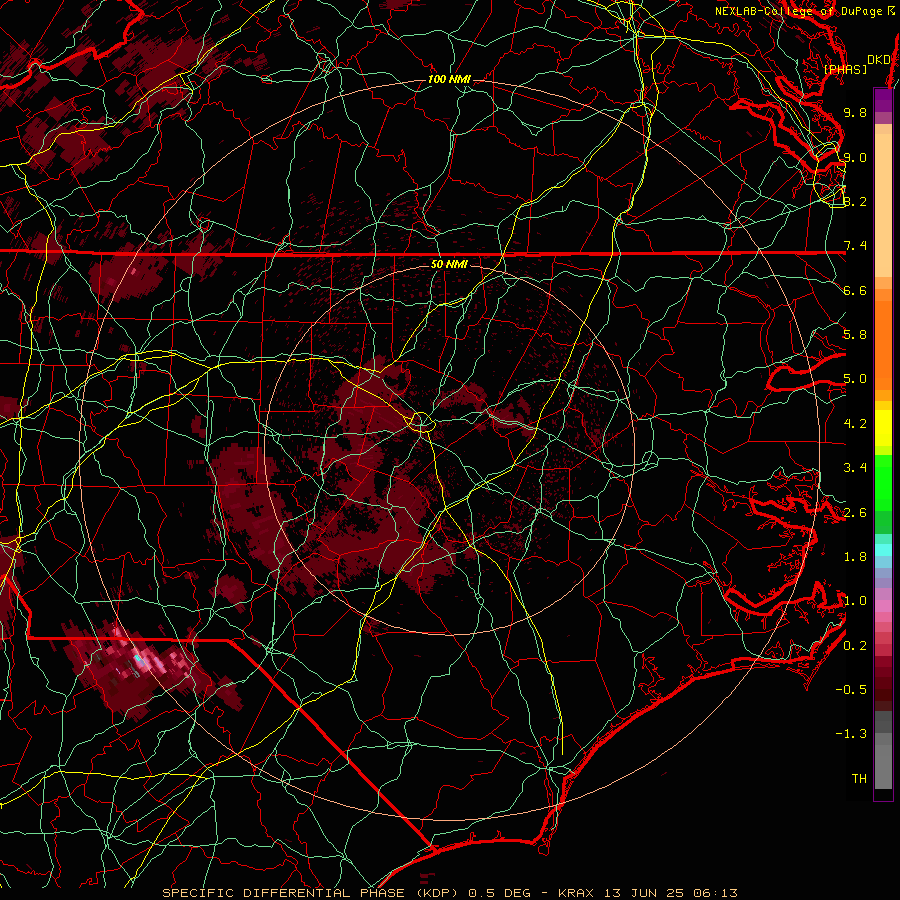This screenshot has width=900, height=900.
Task: Select the 1.8 scale value
Action: click(x=855, y=557)
